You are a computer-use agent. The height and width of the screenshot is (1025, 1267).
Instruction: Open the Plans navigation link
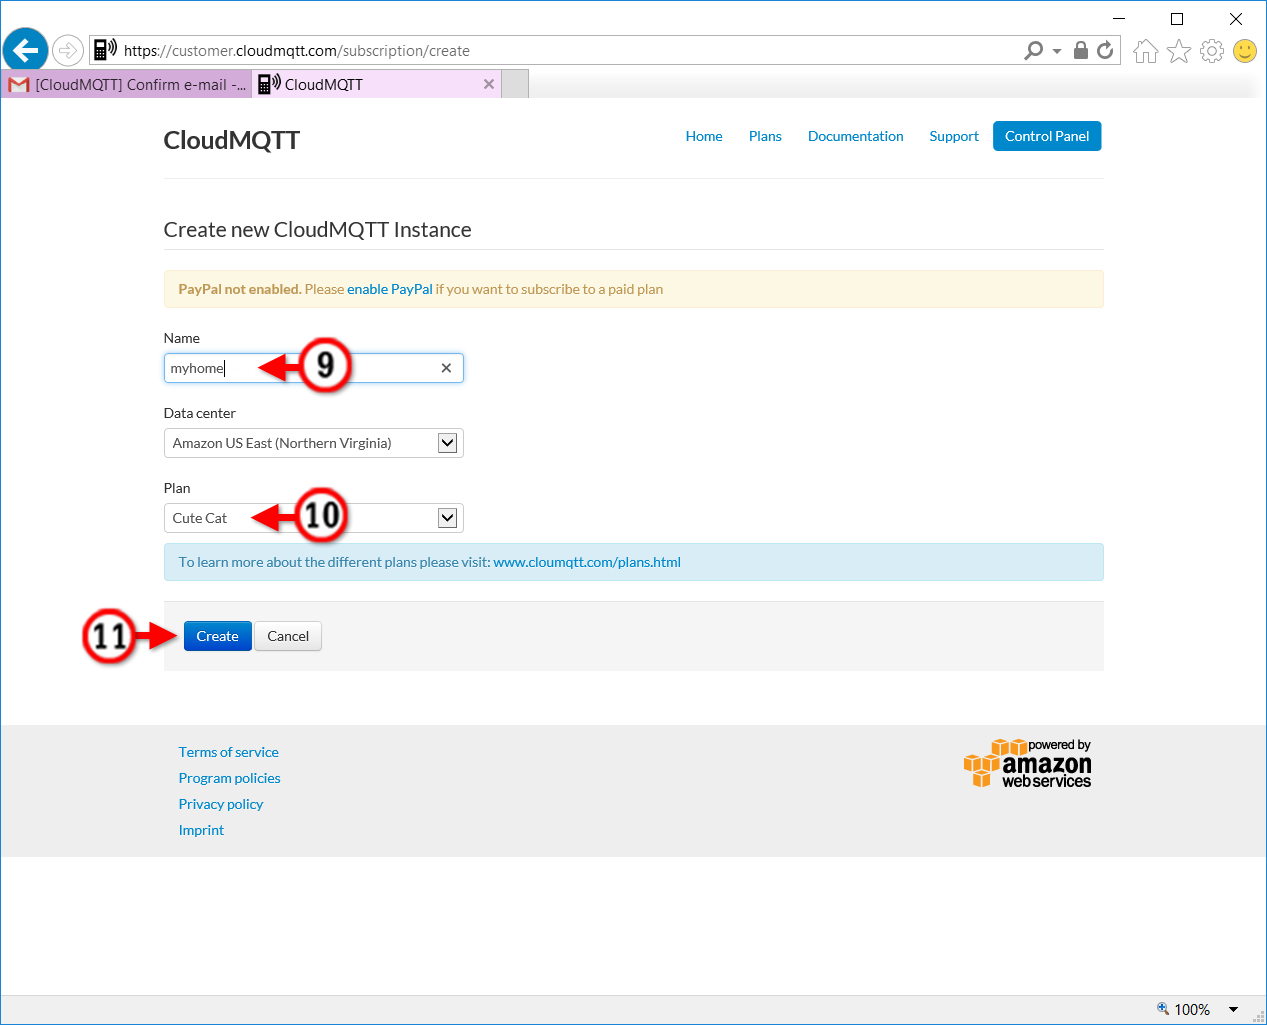coord(765,136)
